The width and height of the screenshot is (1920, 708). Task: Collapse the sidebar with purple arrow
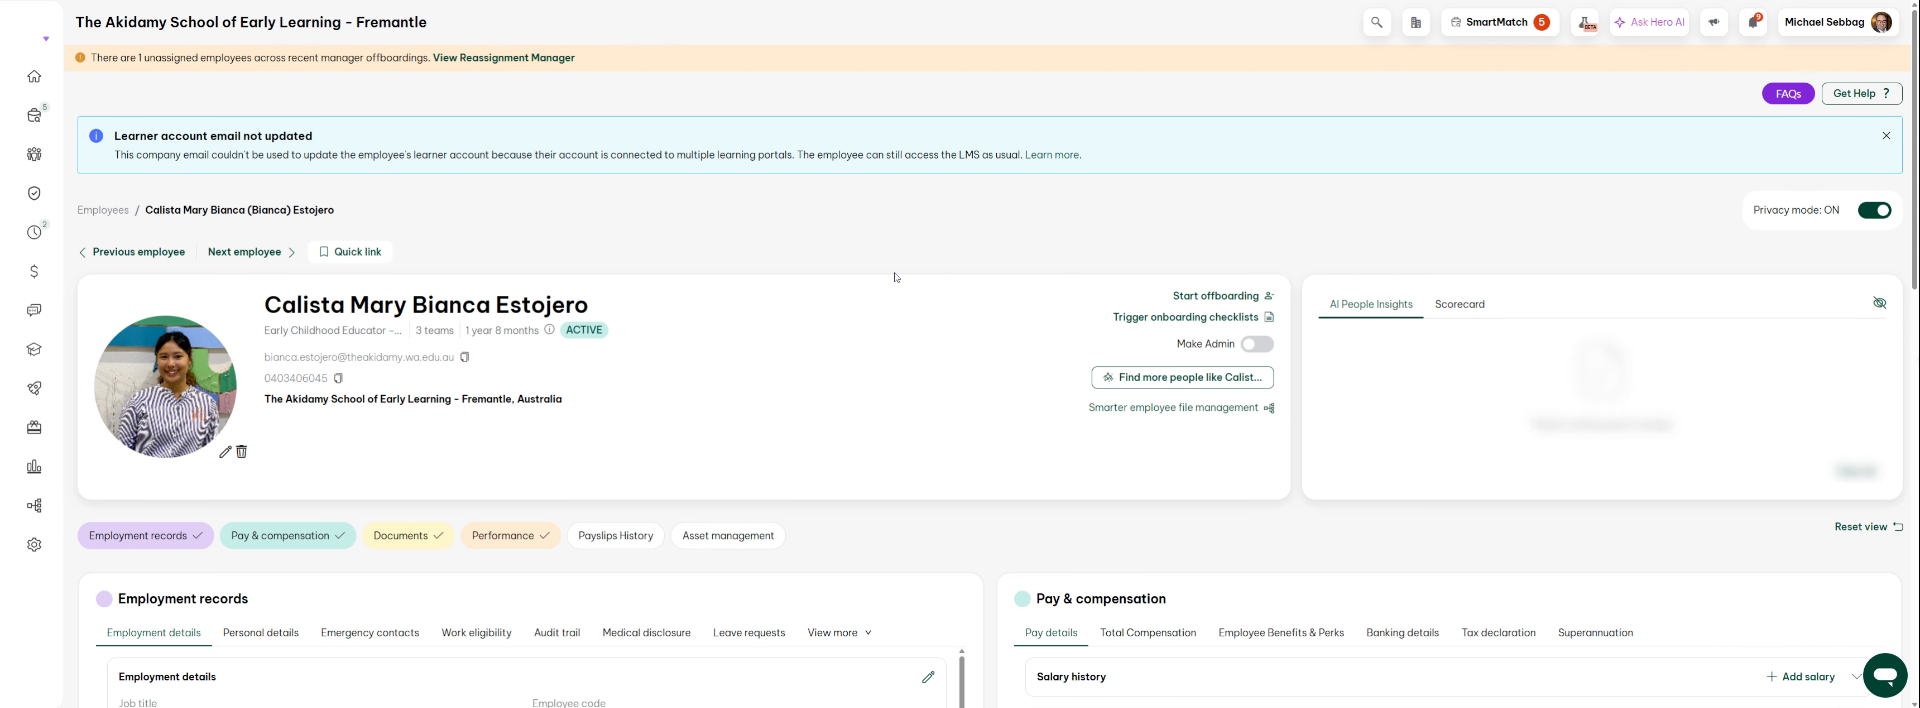click(x=46, y=39)
